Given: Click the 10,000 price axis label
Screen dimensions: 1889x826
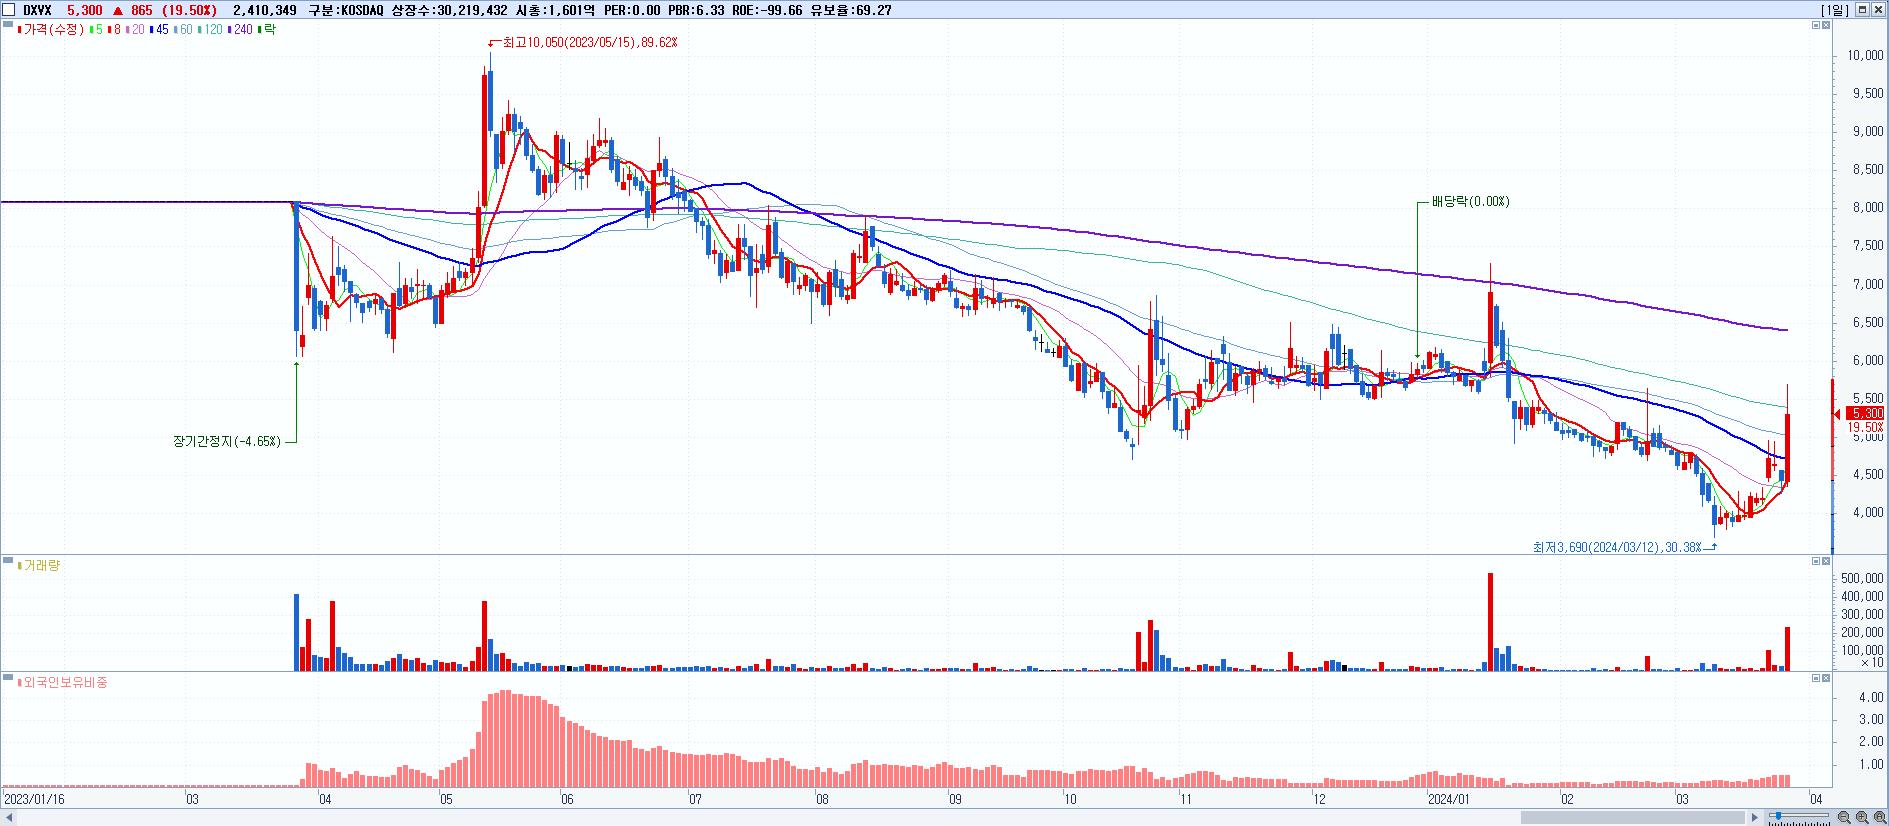Looking at the screenshot, I should point(1866,55).
